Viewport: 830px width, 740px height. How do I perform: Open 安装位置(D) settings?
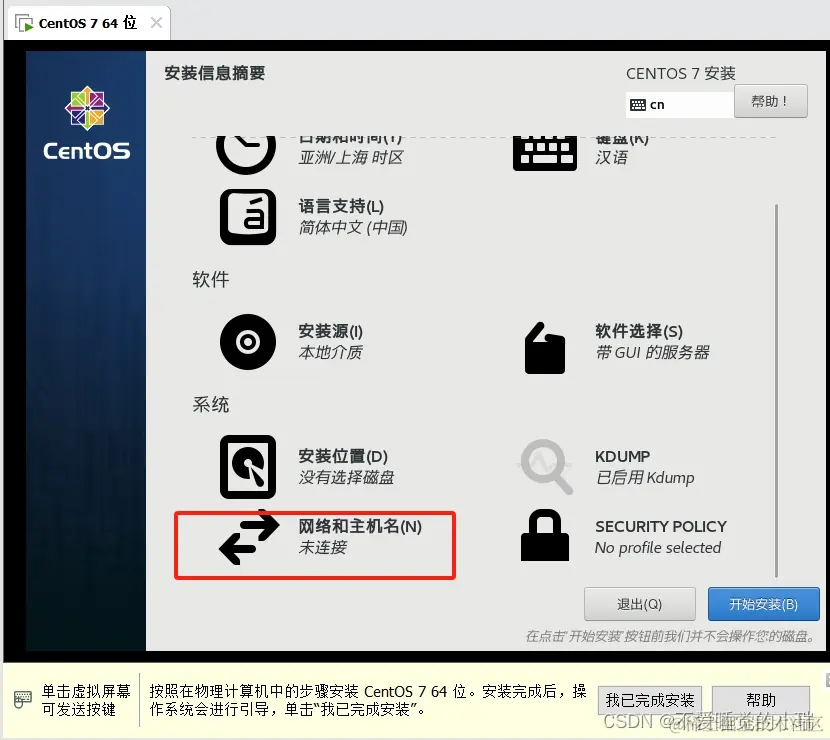pyautogui.click(x=343, y=456)
